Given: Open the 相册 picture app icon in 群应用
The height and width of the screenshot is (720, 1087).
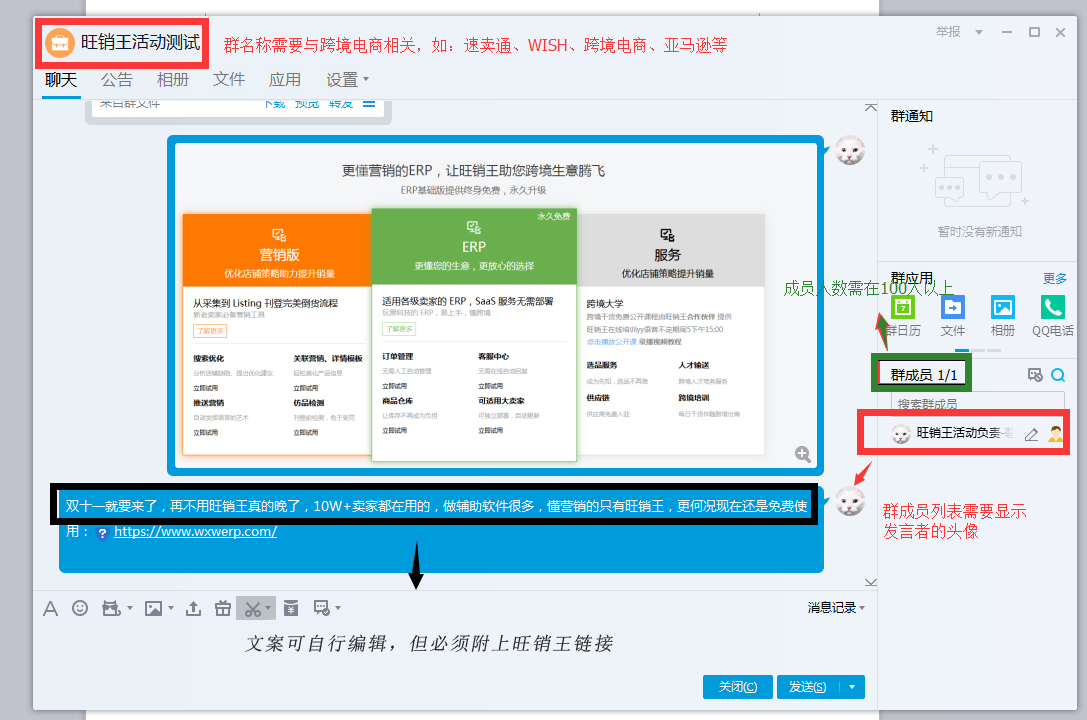Looking at the screenshot, I should (1002, 307).
